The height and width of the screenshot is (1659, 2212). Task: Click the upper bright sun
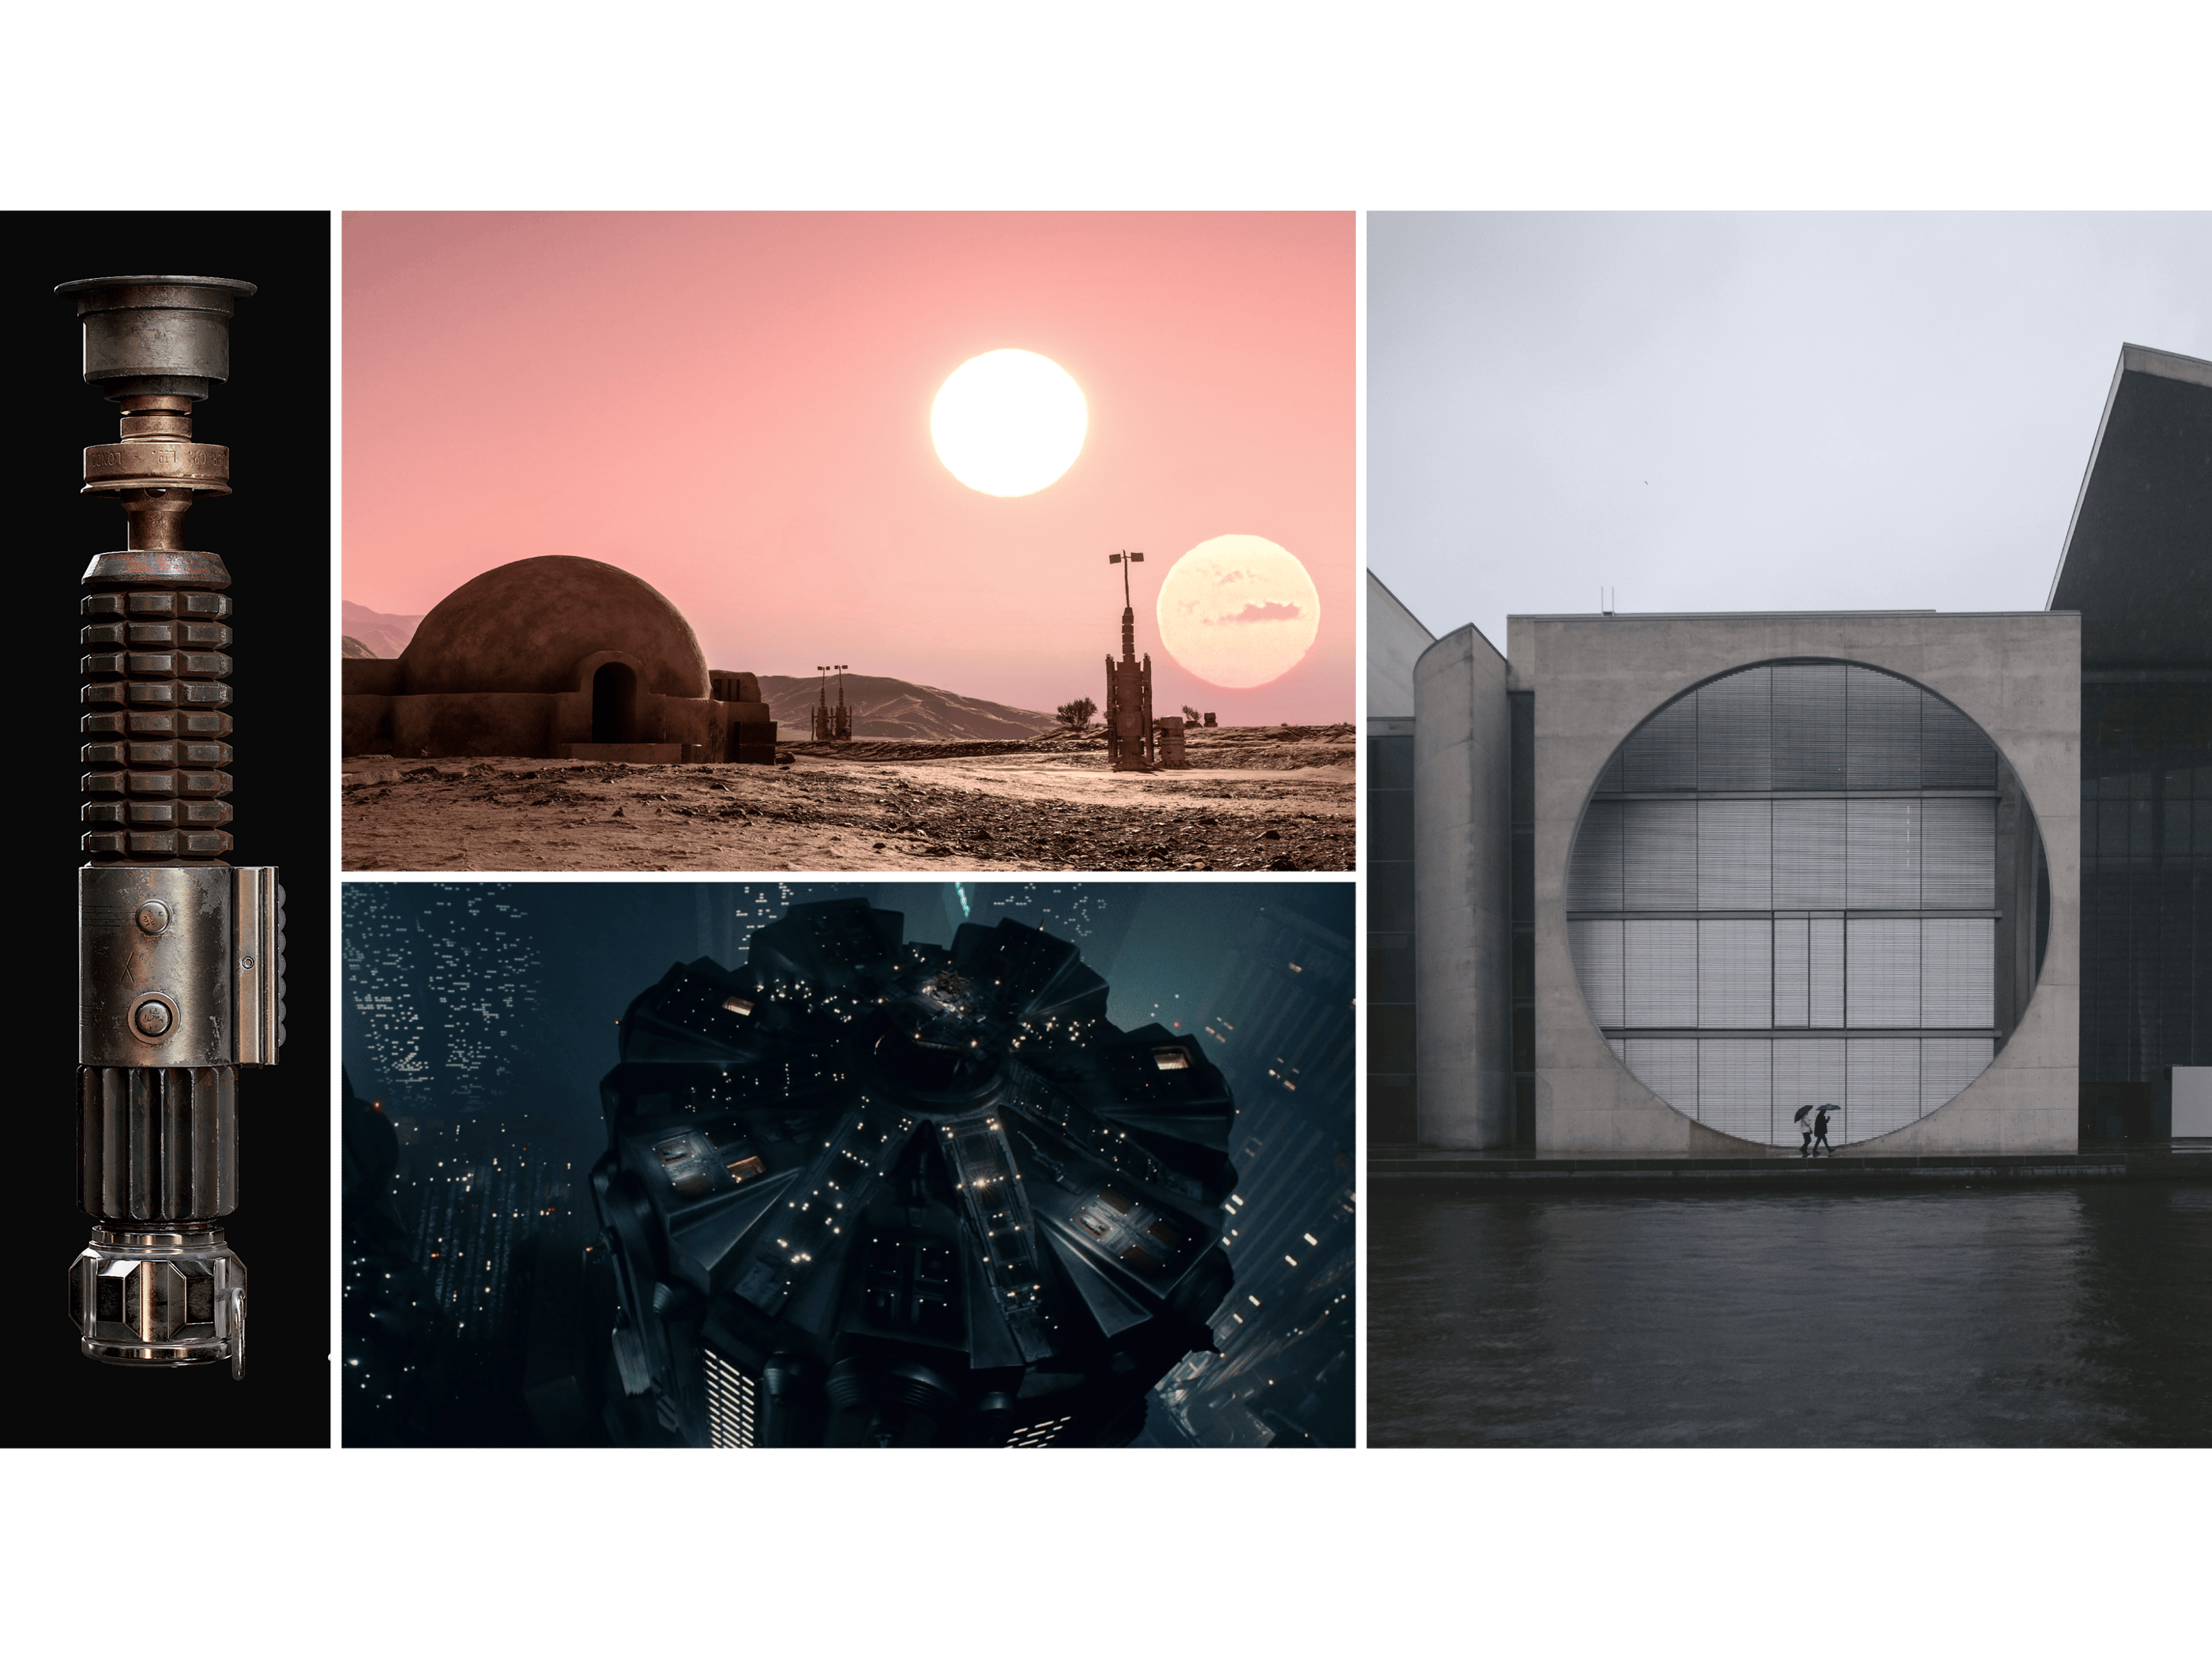point(1008,422)
